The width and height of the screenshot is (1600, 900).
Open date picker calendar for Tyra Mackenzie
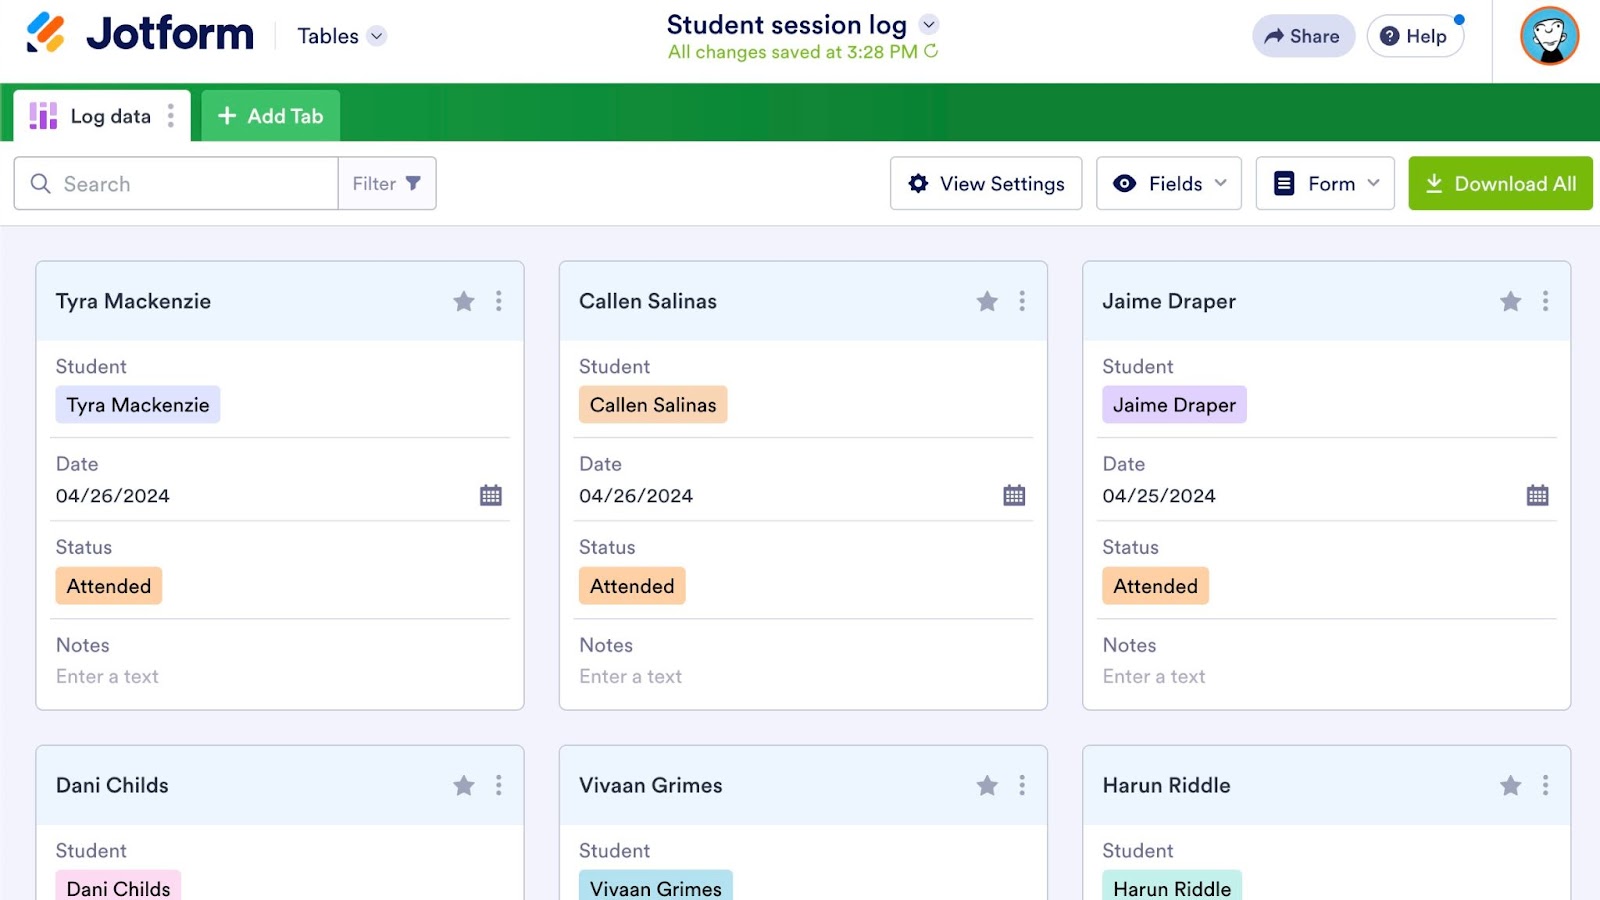tap(491, 495)
